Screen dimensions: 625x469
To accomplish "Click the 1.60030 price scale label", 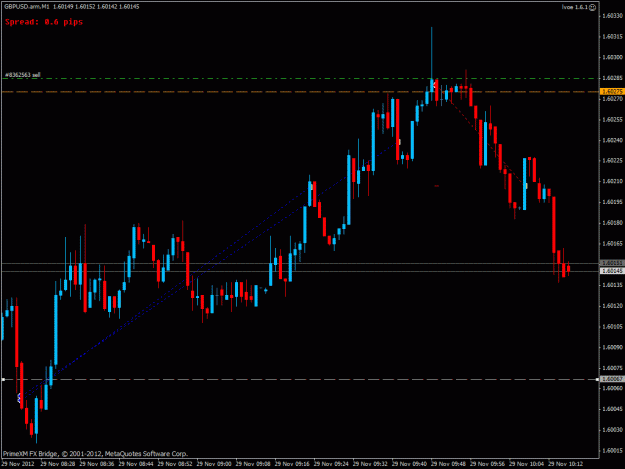I will tap(613, 430).
